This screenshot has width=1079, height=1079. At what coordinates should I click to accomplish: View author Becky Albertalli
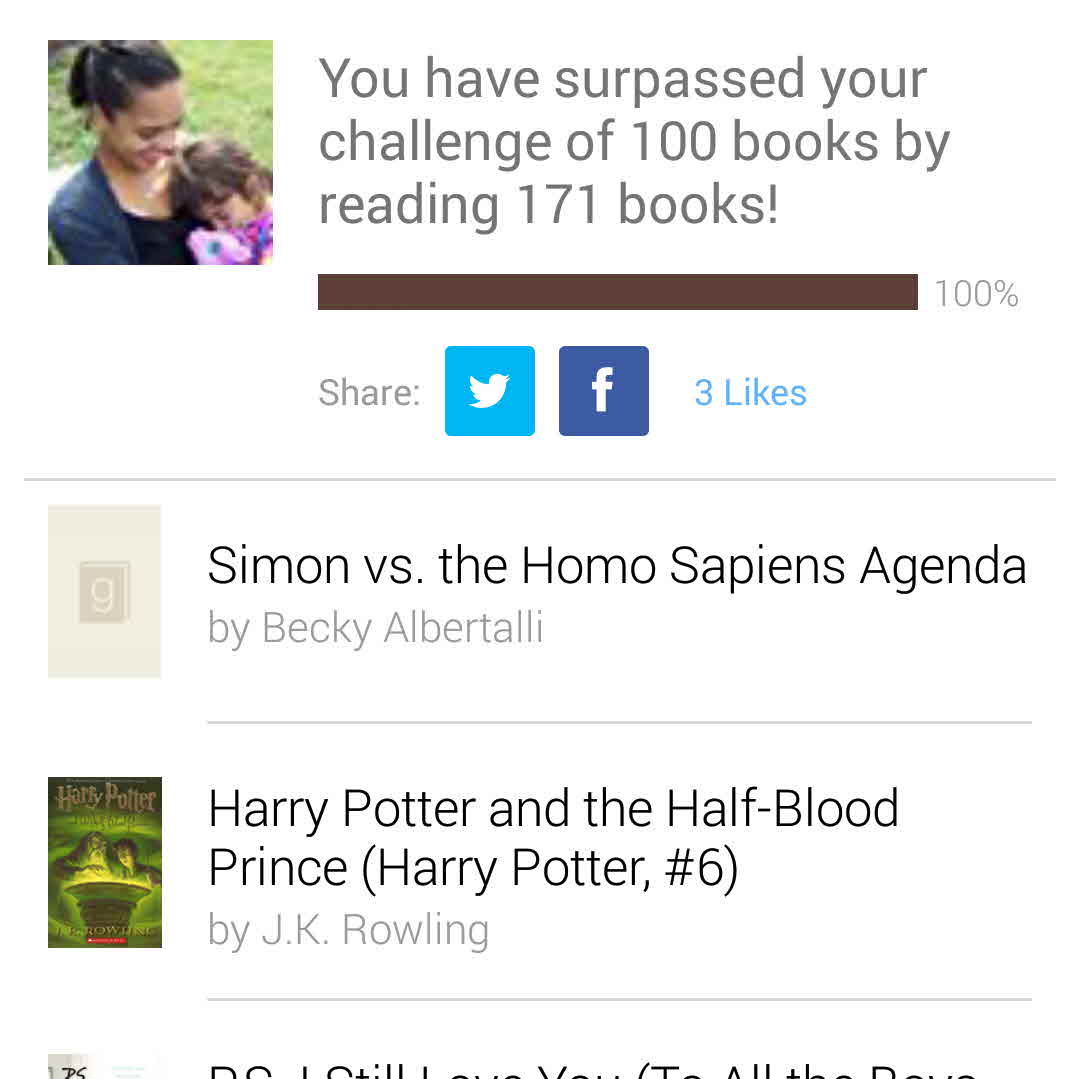point(376,628)
